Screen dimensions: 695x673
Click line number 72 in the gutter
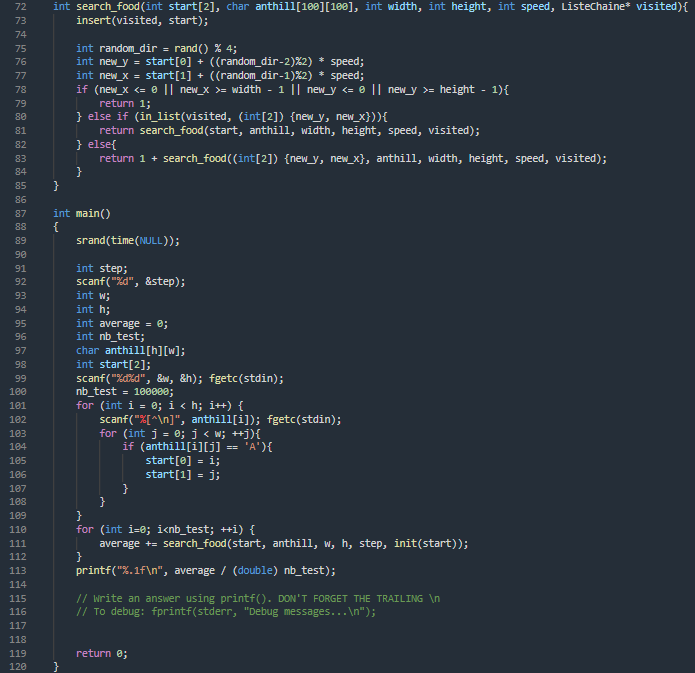pos(18,7)
